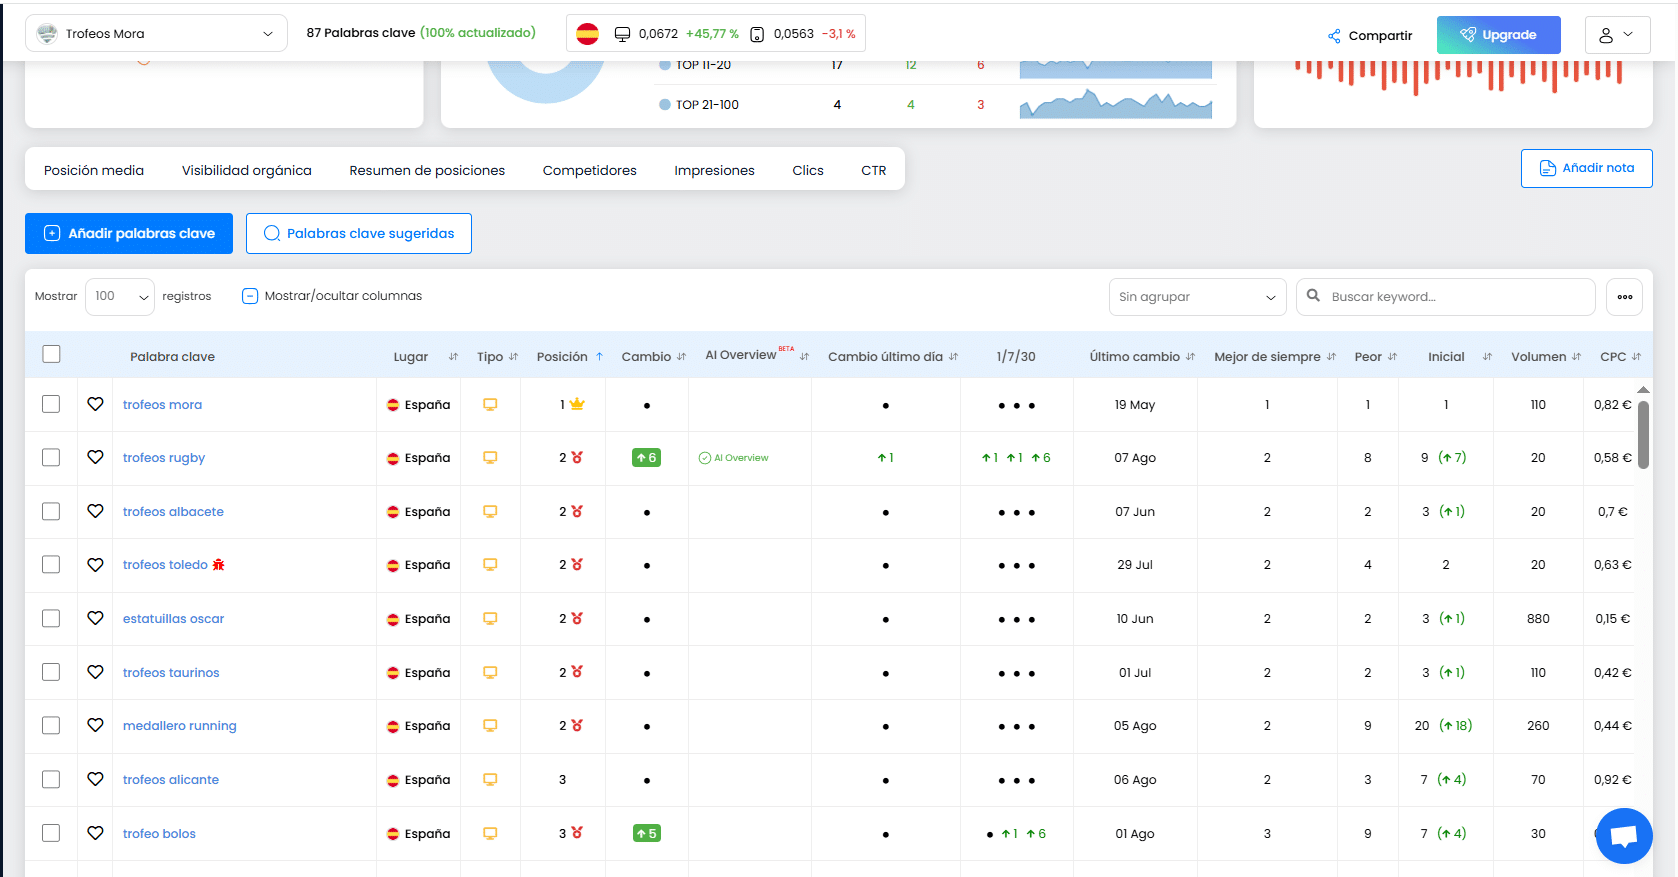Open the chat support bubble
Viewport: 1678px width, 877px height.
coord(1623,835)
